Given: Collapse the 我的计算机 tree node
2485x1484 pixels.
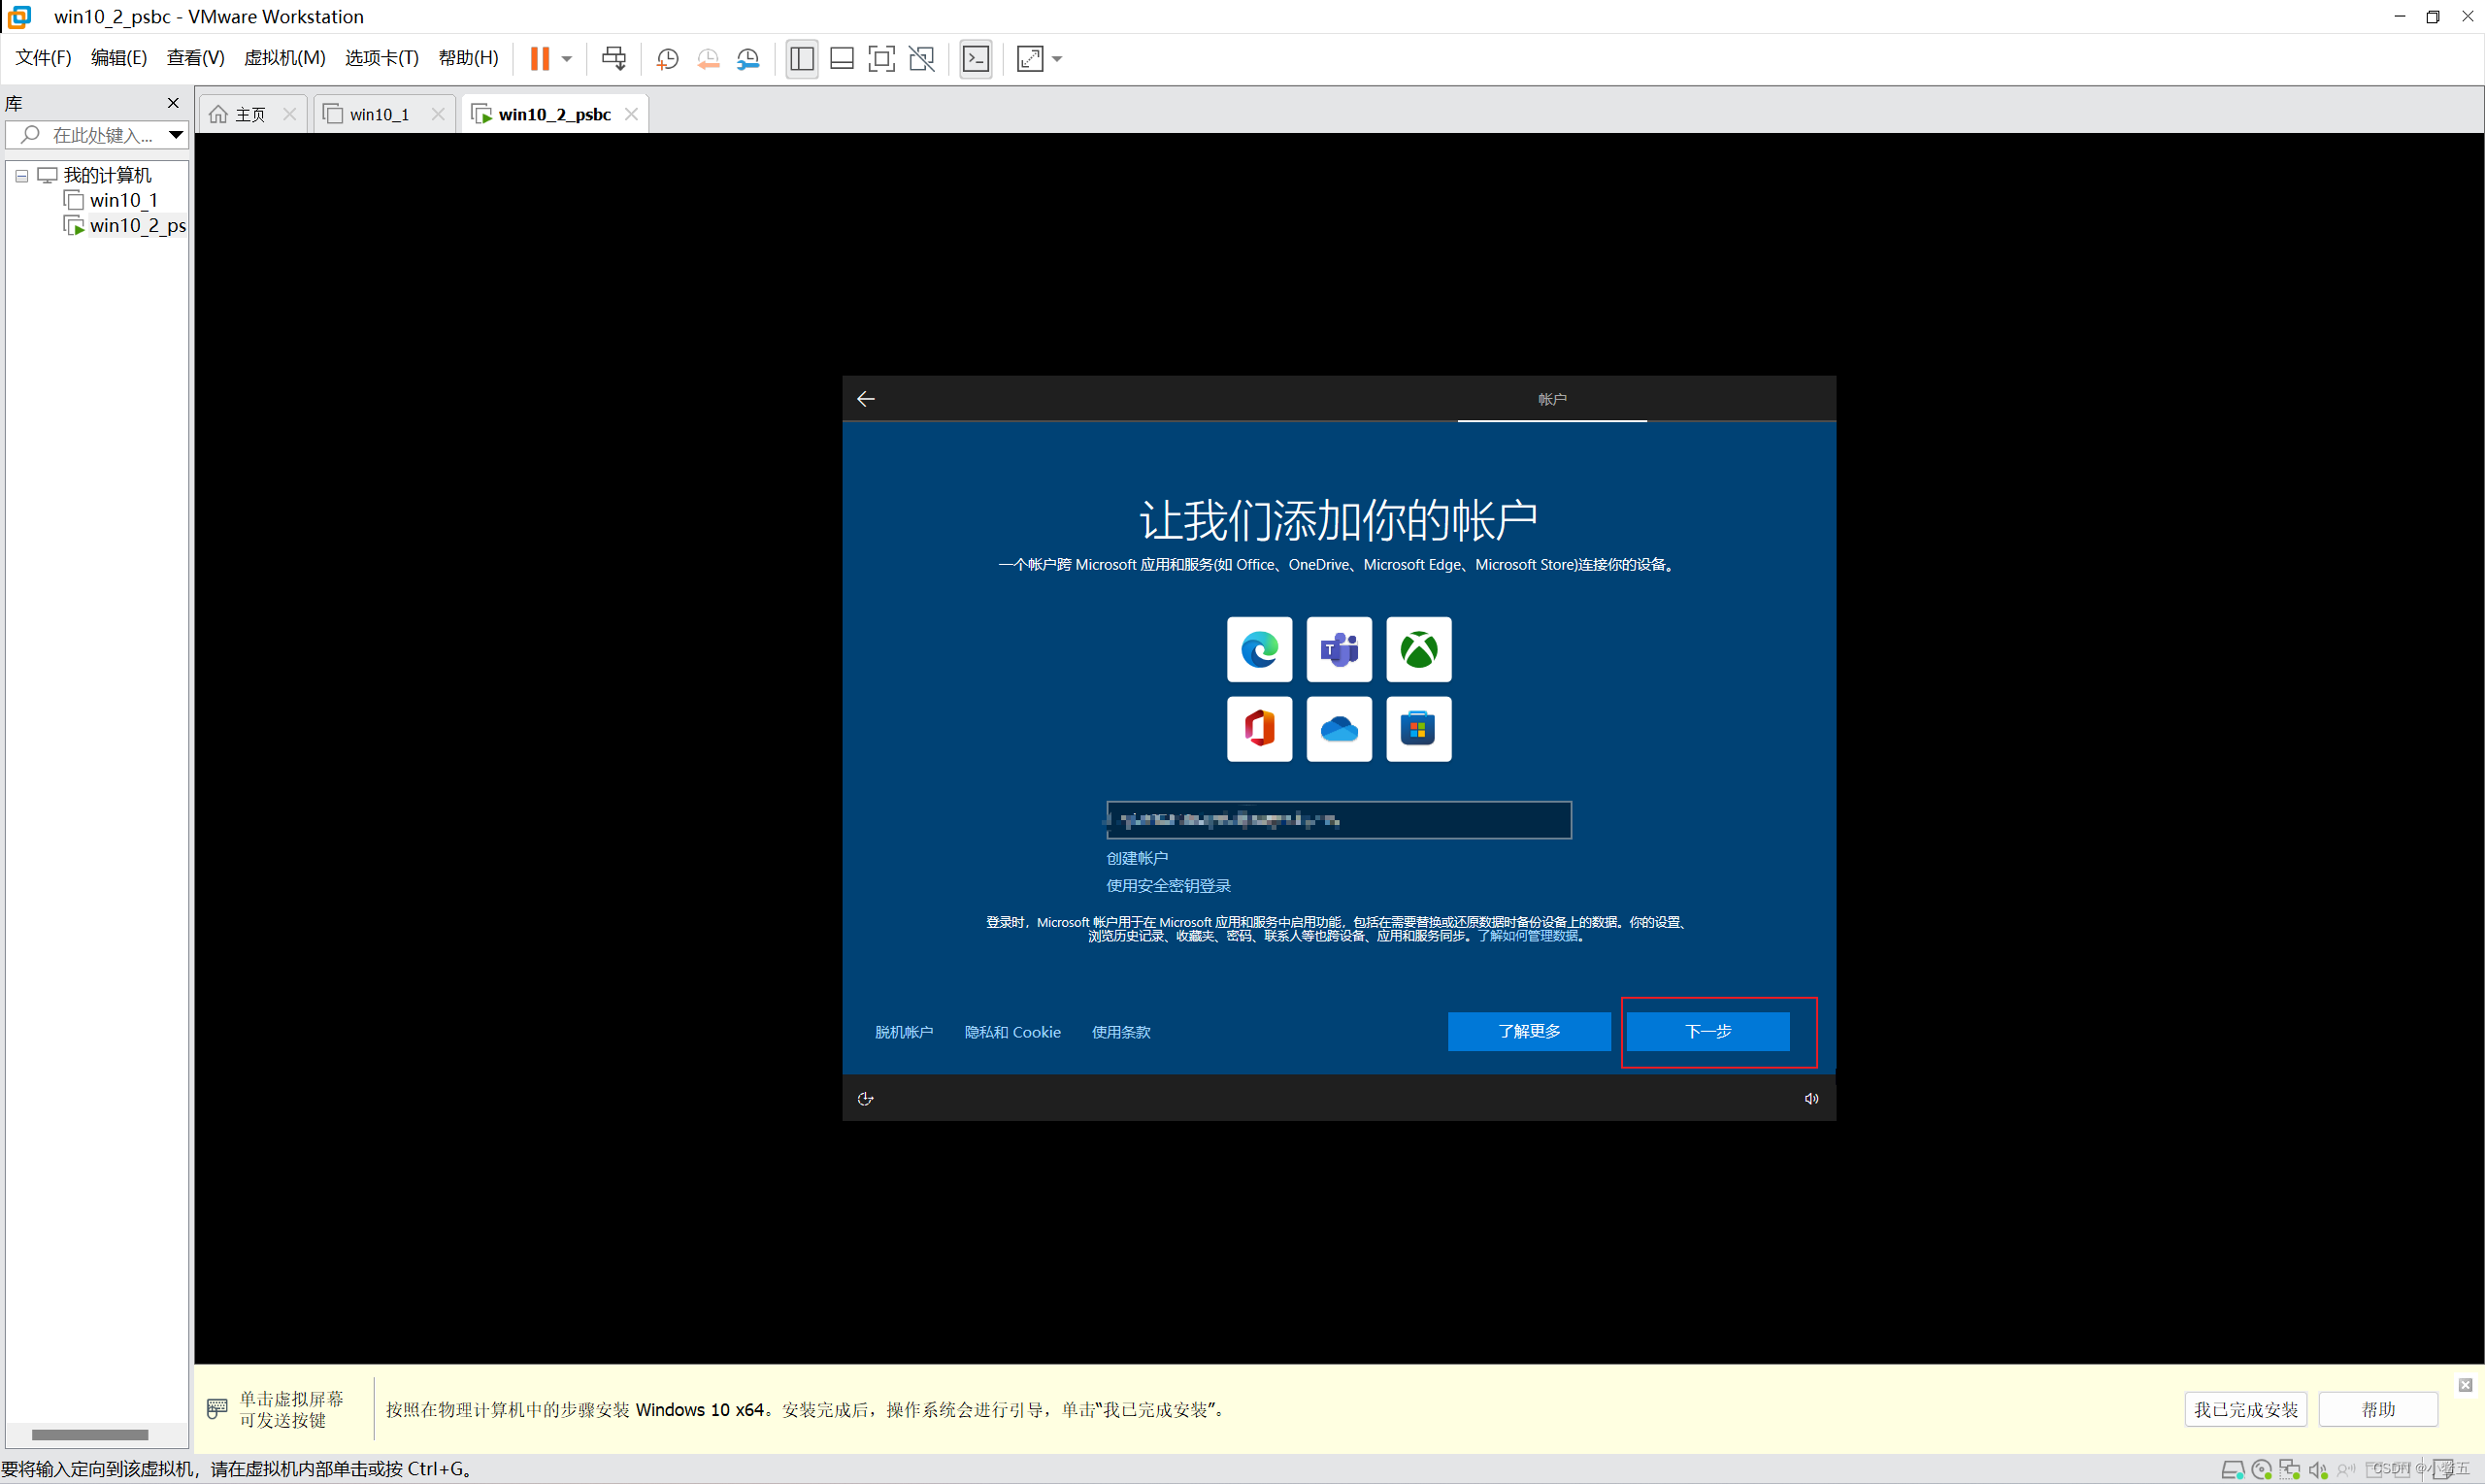Looking at the screenshot, I should coord(21,175).
